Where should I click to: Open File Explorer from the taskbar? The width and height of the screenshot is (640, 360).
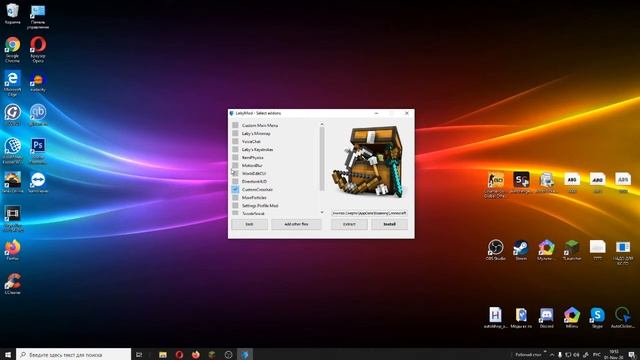click(x=163, y=355)
